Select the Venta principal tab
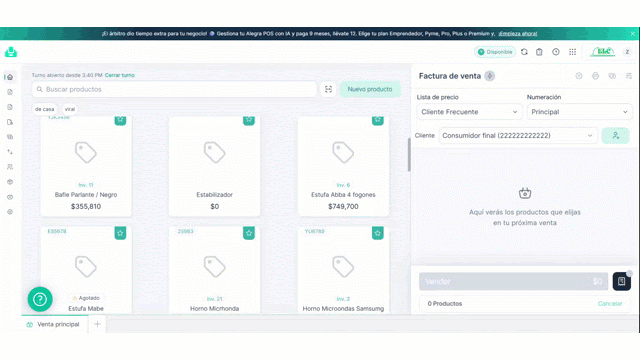Image resolution: width=640 pixels, height=360 pixels. 55,324
